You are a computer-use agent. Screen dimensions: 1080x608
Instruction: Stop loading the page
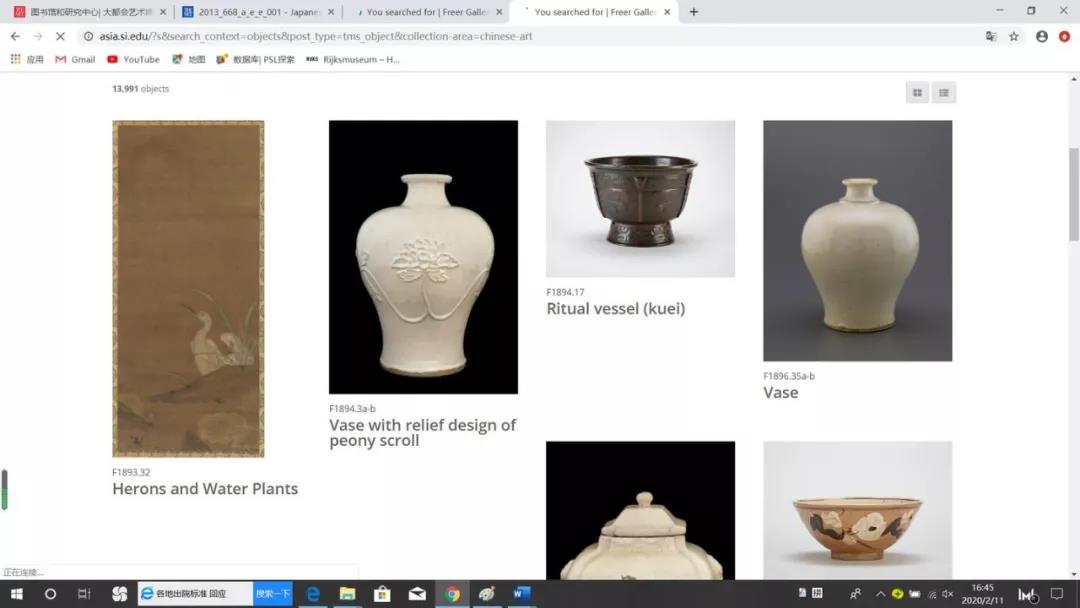(x=60, y=36)
